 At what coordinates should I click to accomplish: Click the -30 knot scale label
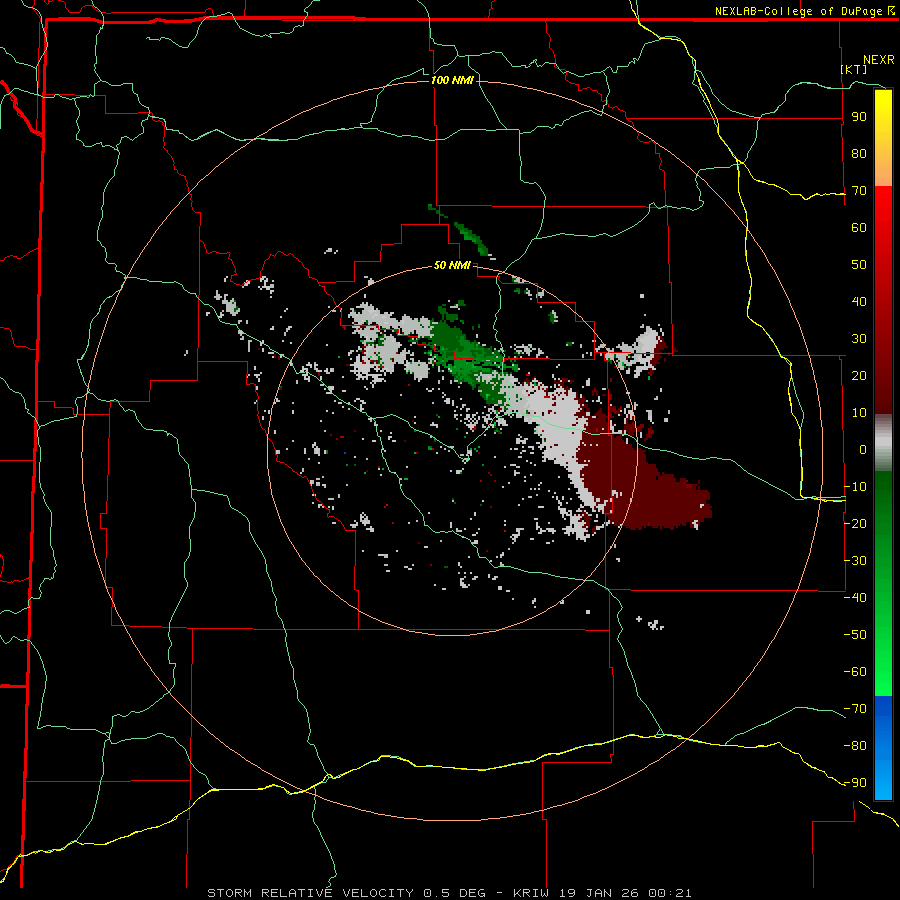(x=855, y=561)
